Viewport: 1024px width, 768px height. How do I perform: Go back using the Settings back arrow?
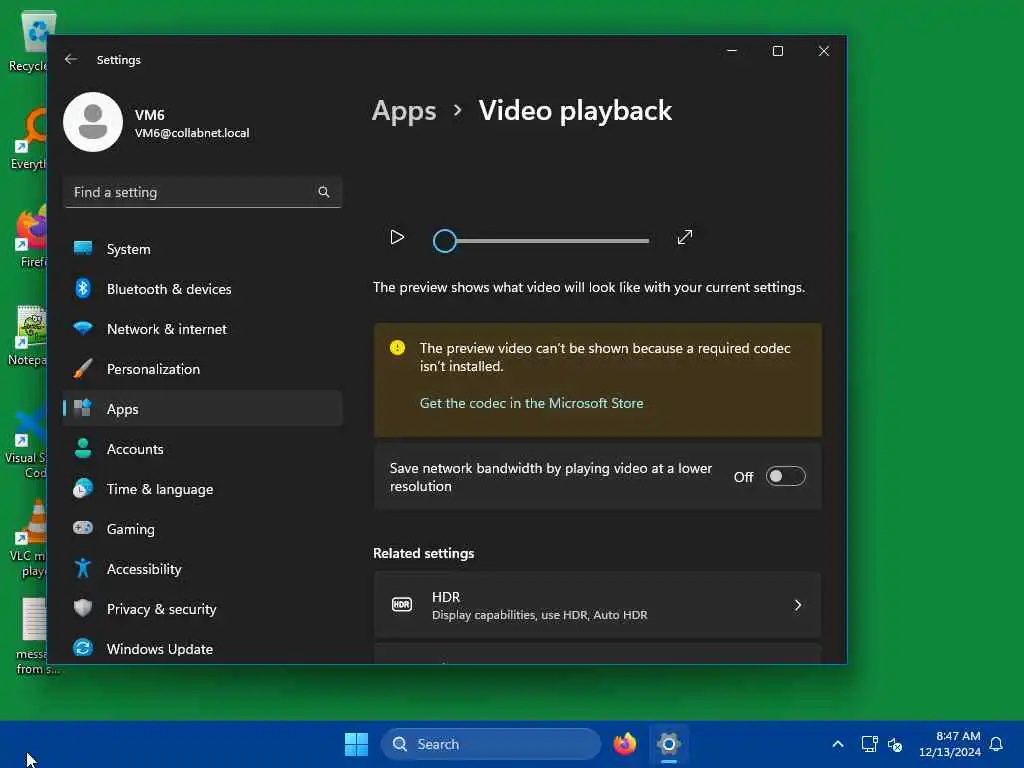pyautogui.click(x=71, y=59)
